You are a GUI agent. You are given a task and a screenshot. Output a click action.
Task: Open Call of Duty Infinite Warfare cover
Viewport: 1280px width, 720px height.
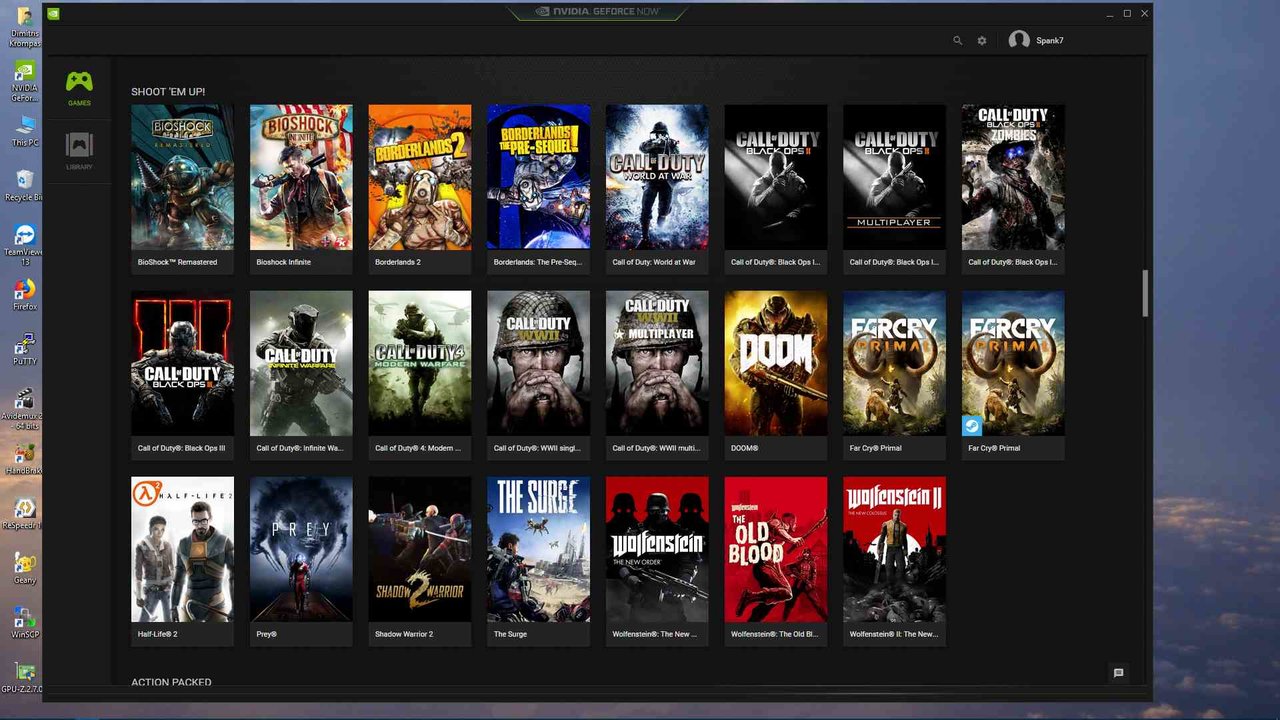pos(301,363)
